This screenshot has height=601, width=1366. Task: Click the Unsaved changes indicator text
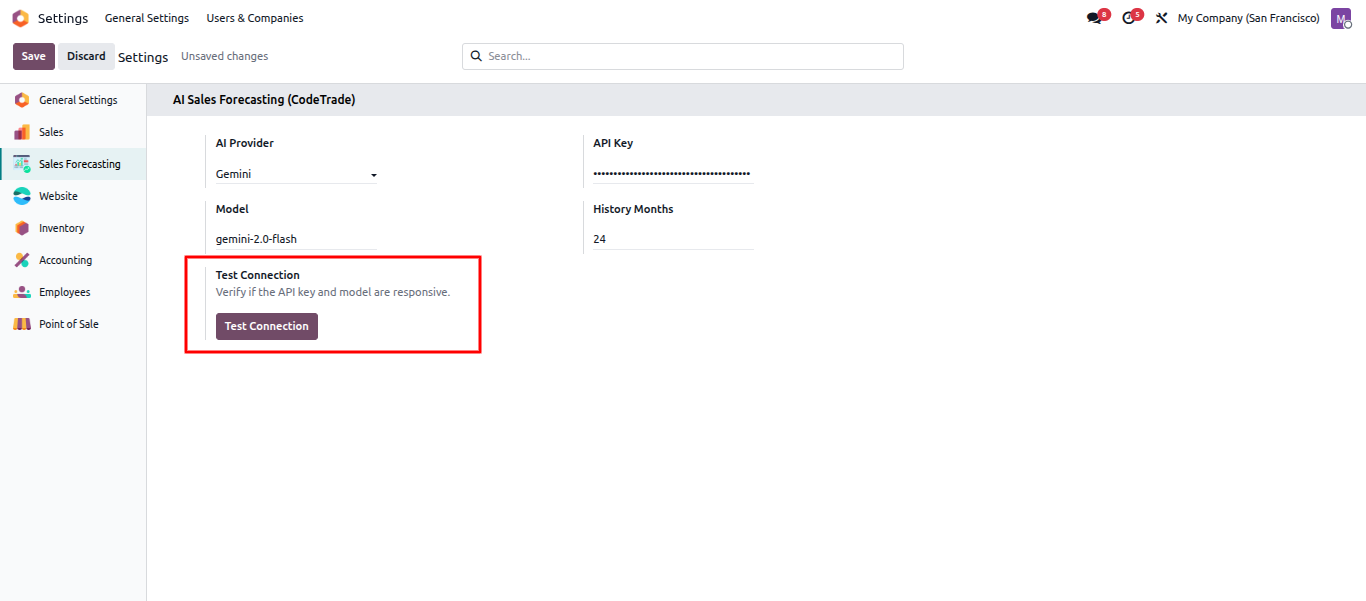[225, 56]
